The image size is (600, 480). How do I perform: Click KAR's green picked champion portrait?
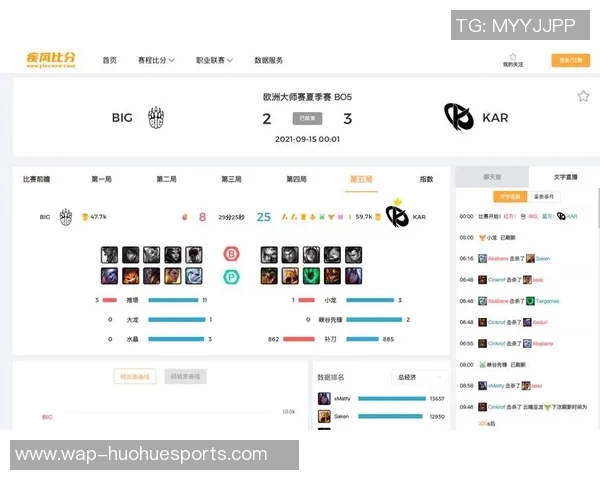pos(311,276)
